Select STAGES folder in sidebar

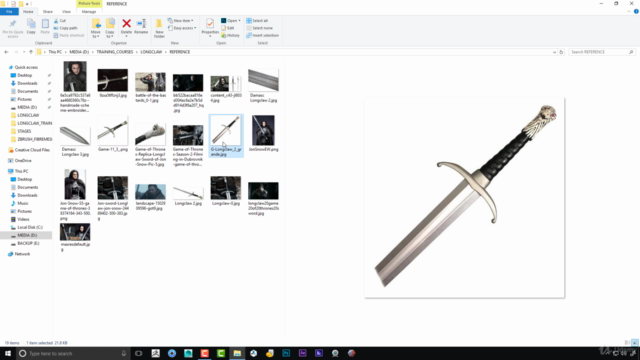click(x=24, y=131)
